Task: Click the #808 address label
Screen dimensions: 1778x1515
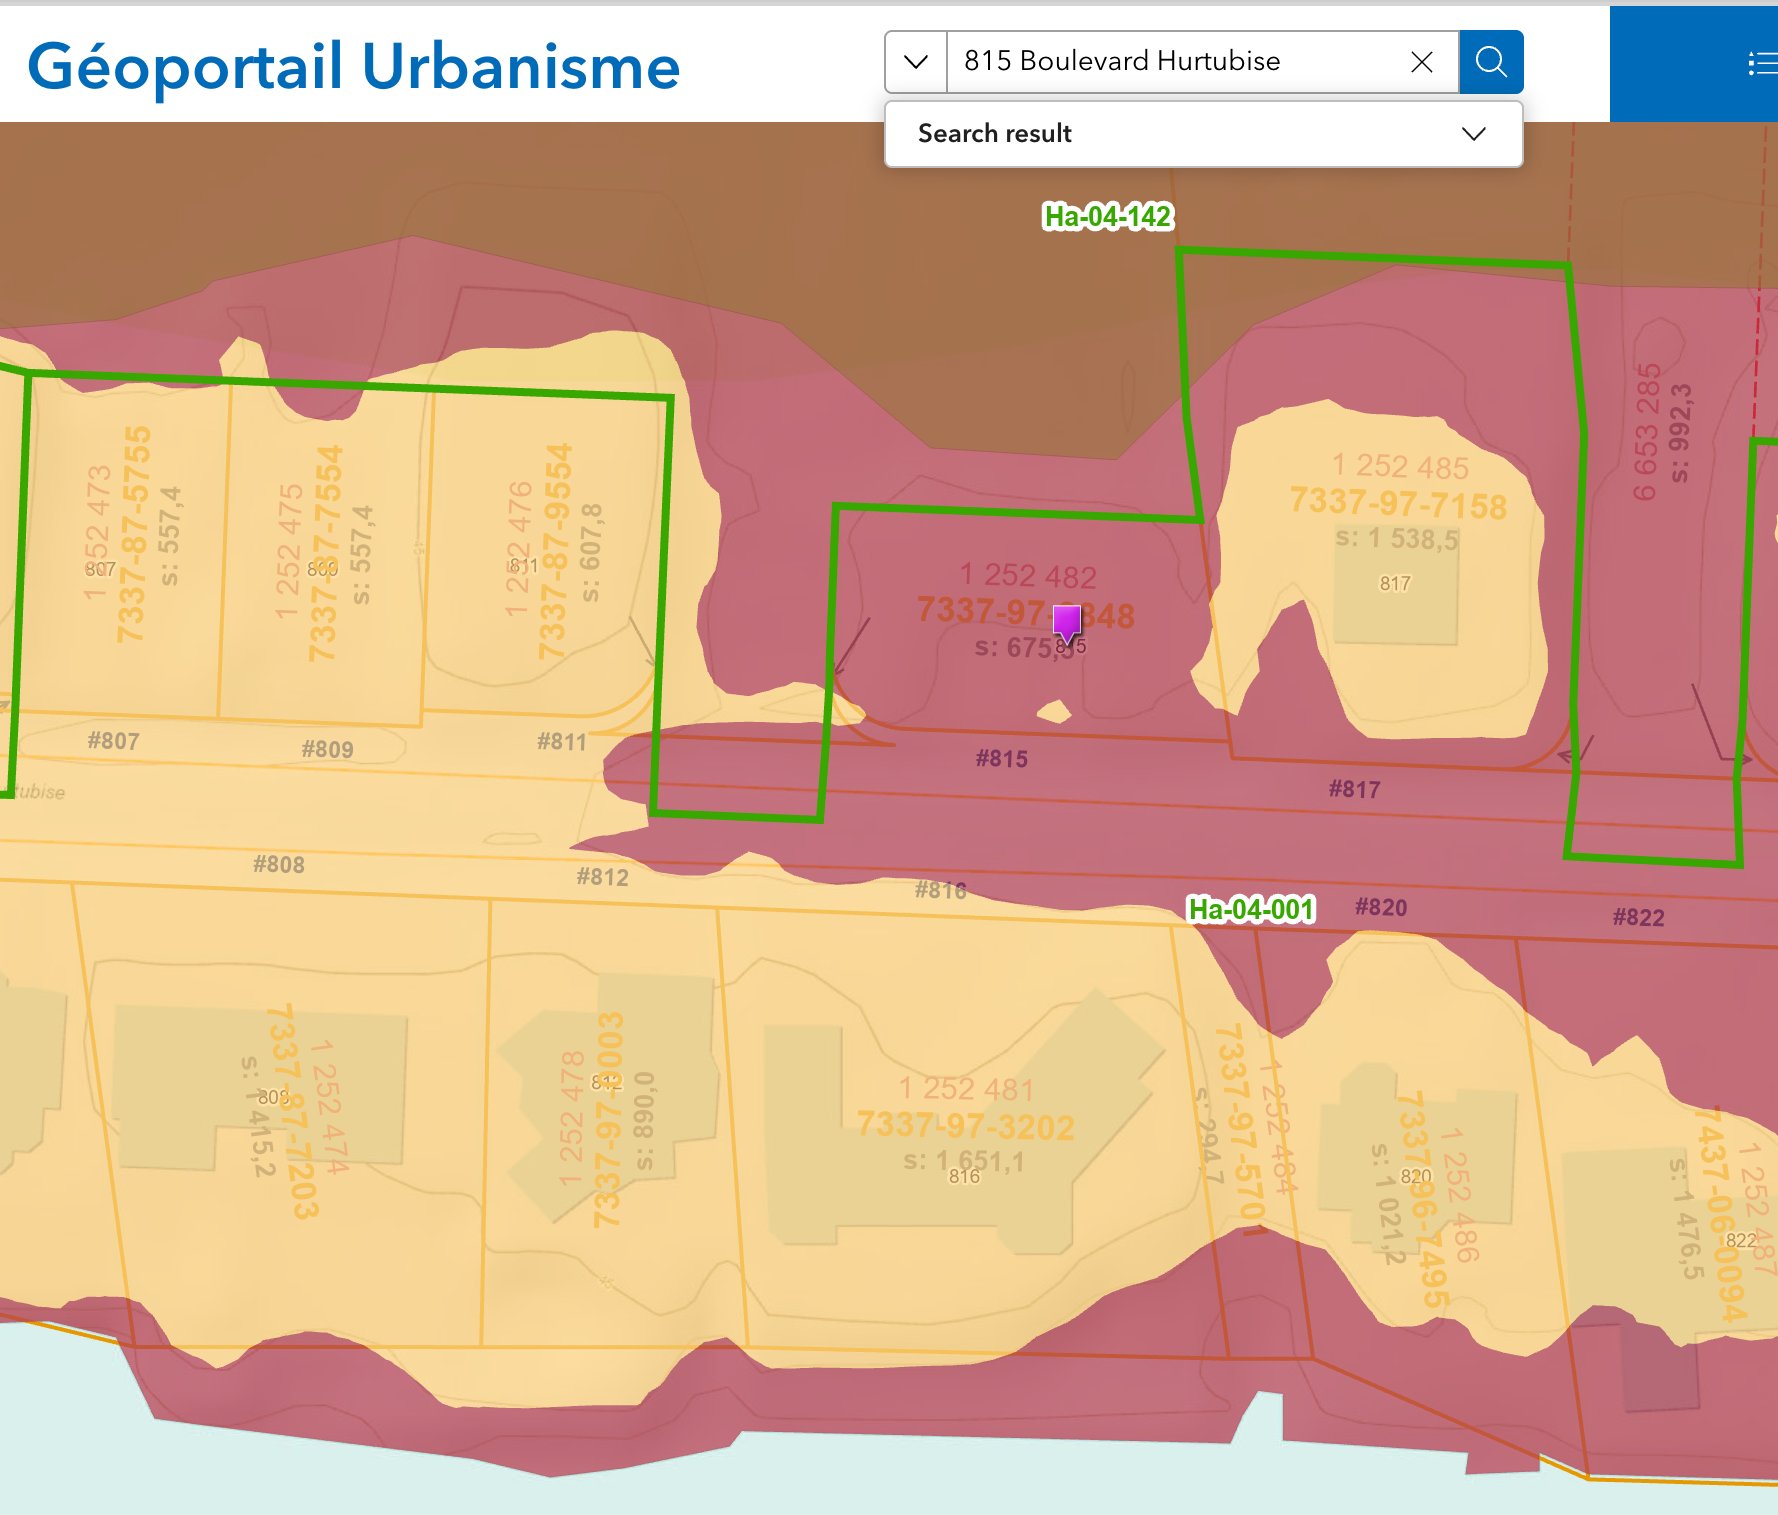Action: pyautogui.click(x=278, y=864)
